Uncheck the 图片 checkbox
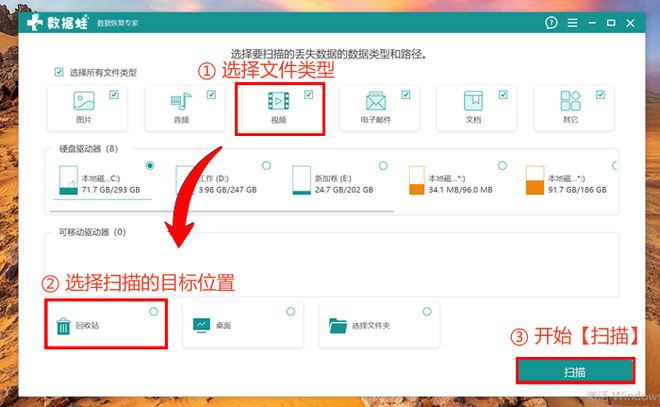Image resolution: width=660 pixels, height=407 pixels. [114, 94]
